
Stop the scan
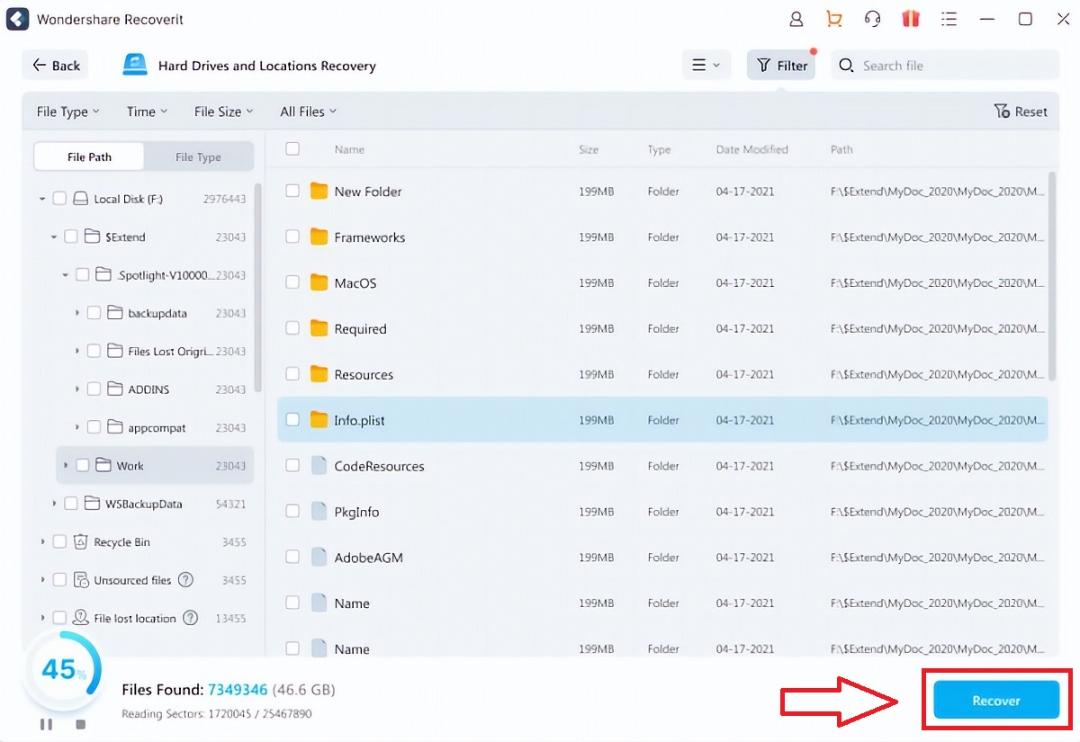click(81, 724)
